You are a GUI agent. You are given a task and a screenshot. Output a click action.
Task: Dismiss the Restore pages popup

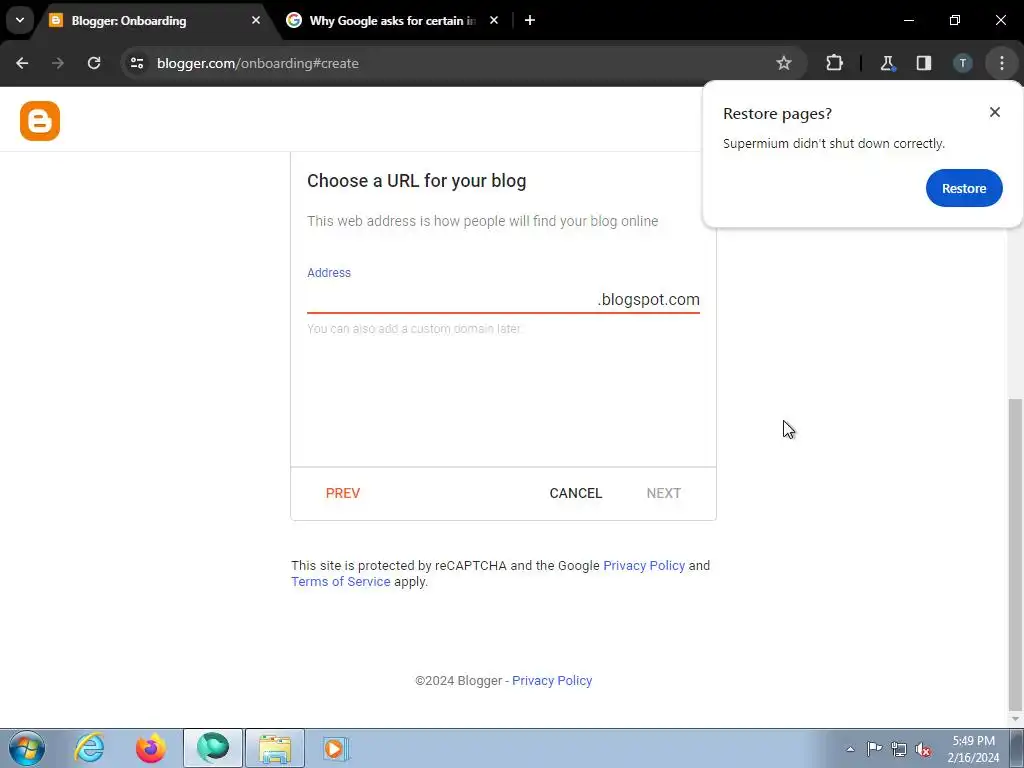(x=995, y=112)
